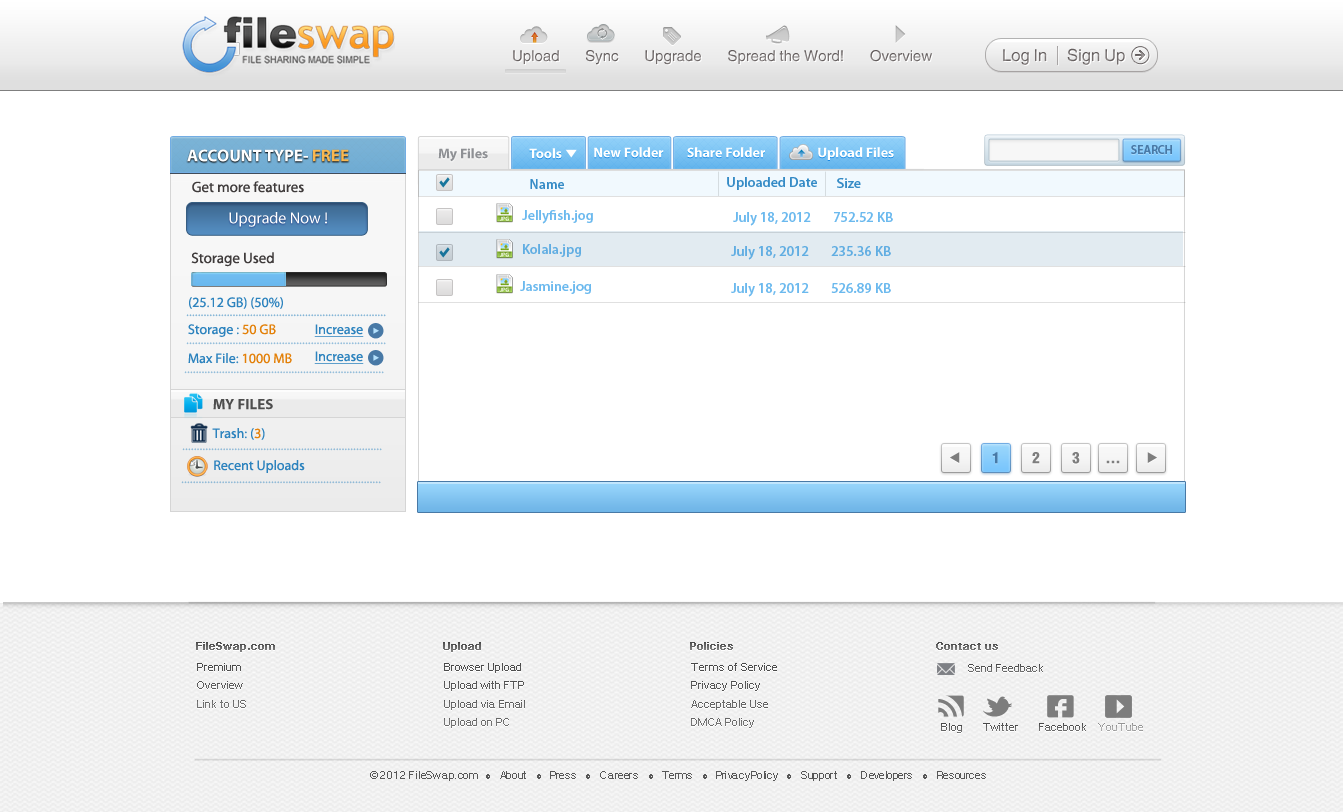Click the Facebook icon in footer
The image size is (1343, 812).
pyautogui.click(x=1060, y=707)
